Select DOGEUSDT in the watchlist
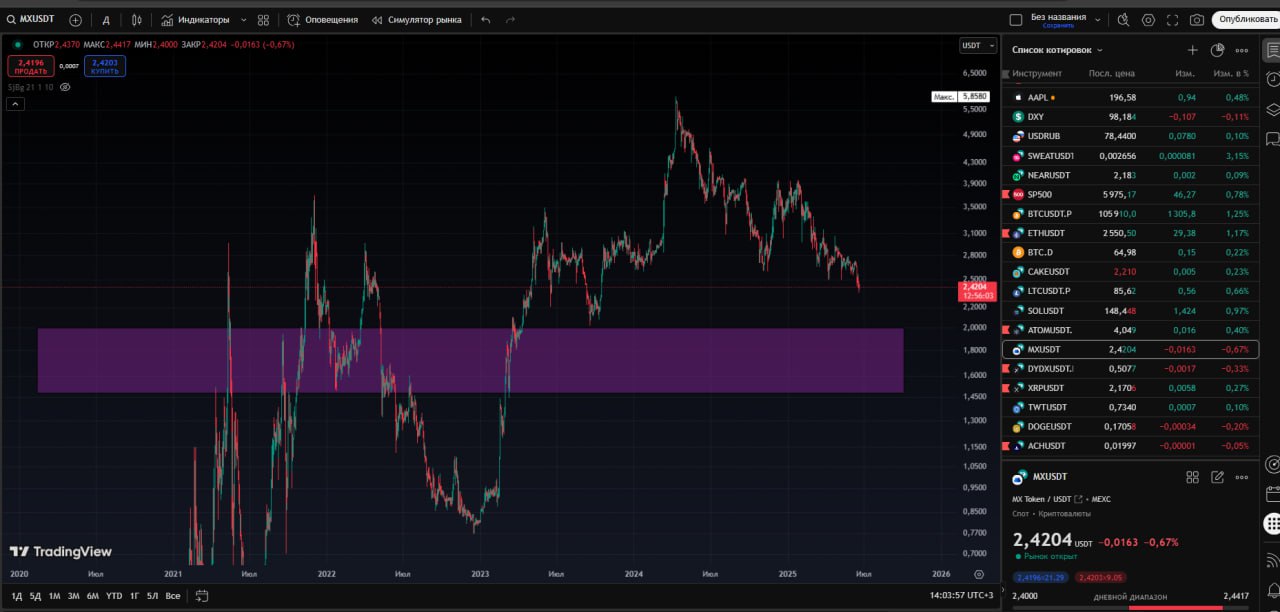This screenshot has width=1280, height=612. click(x=1130, y=427)
